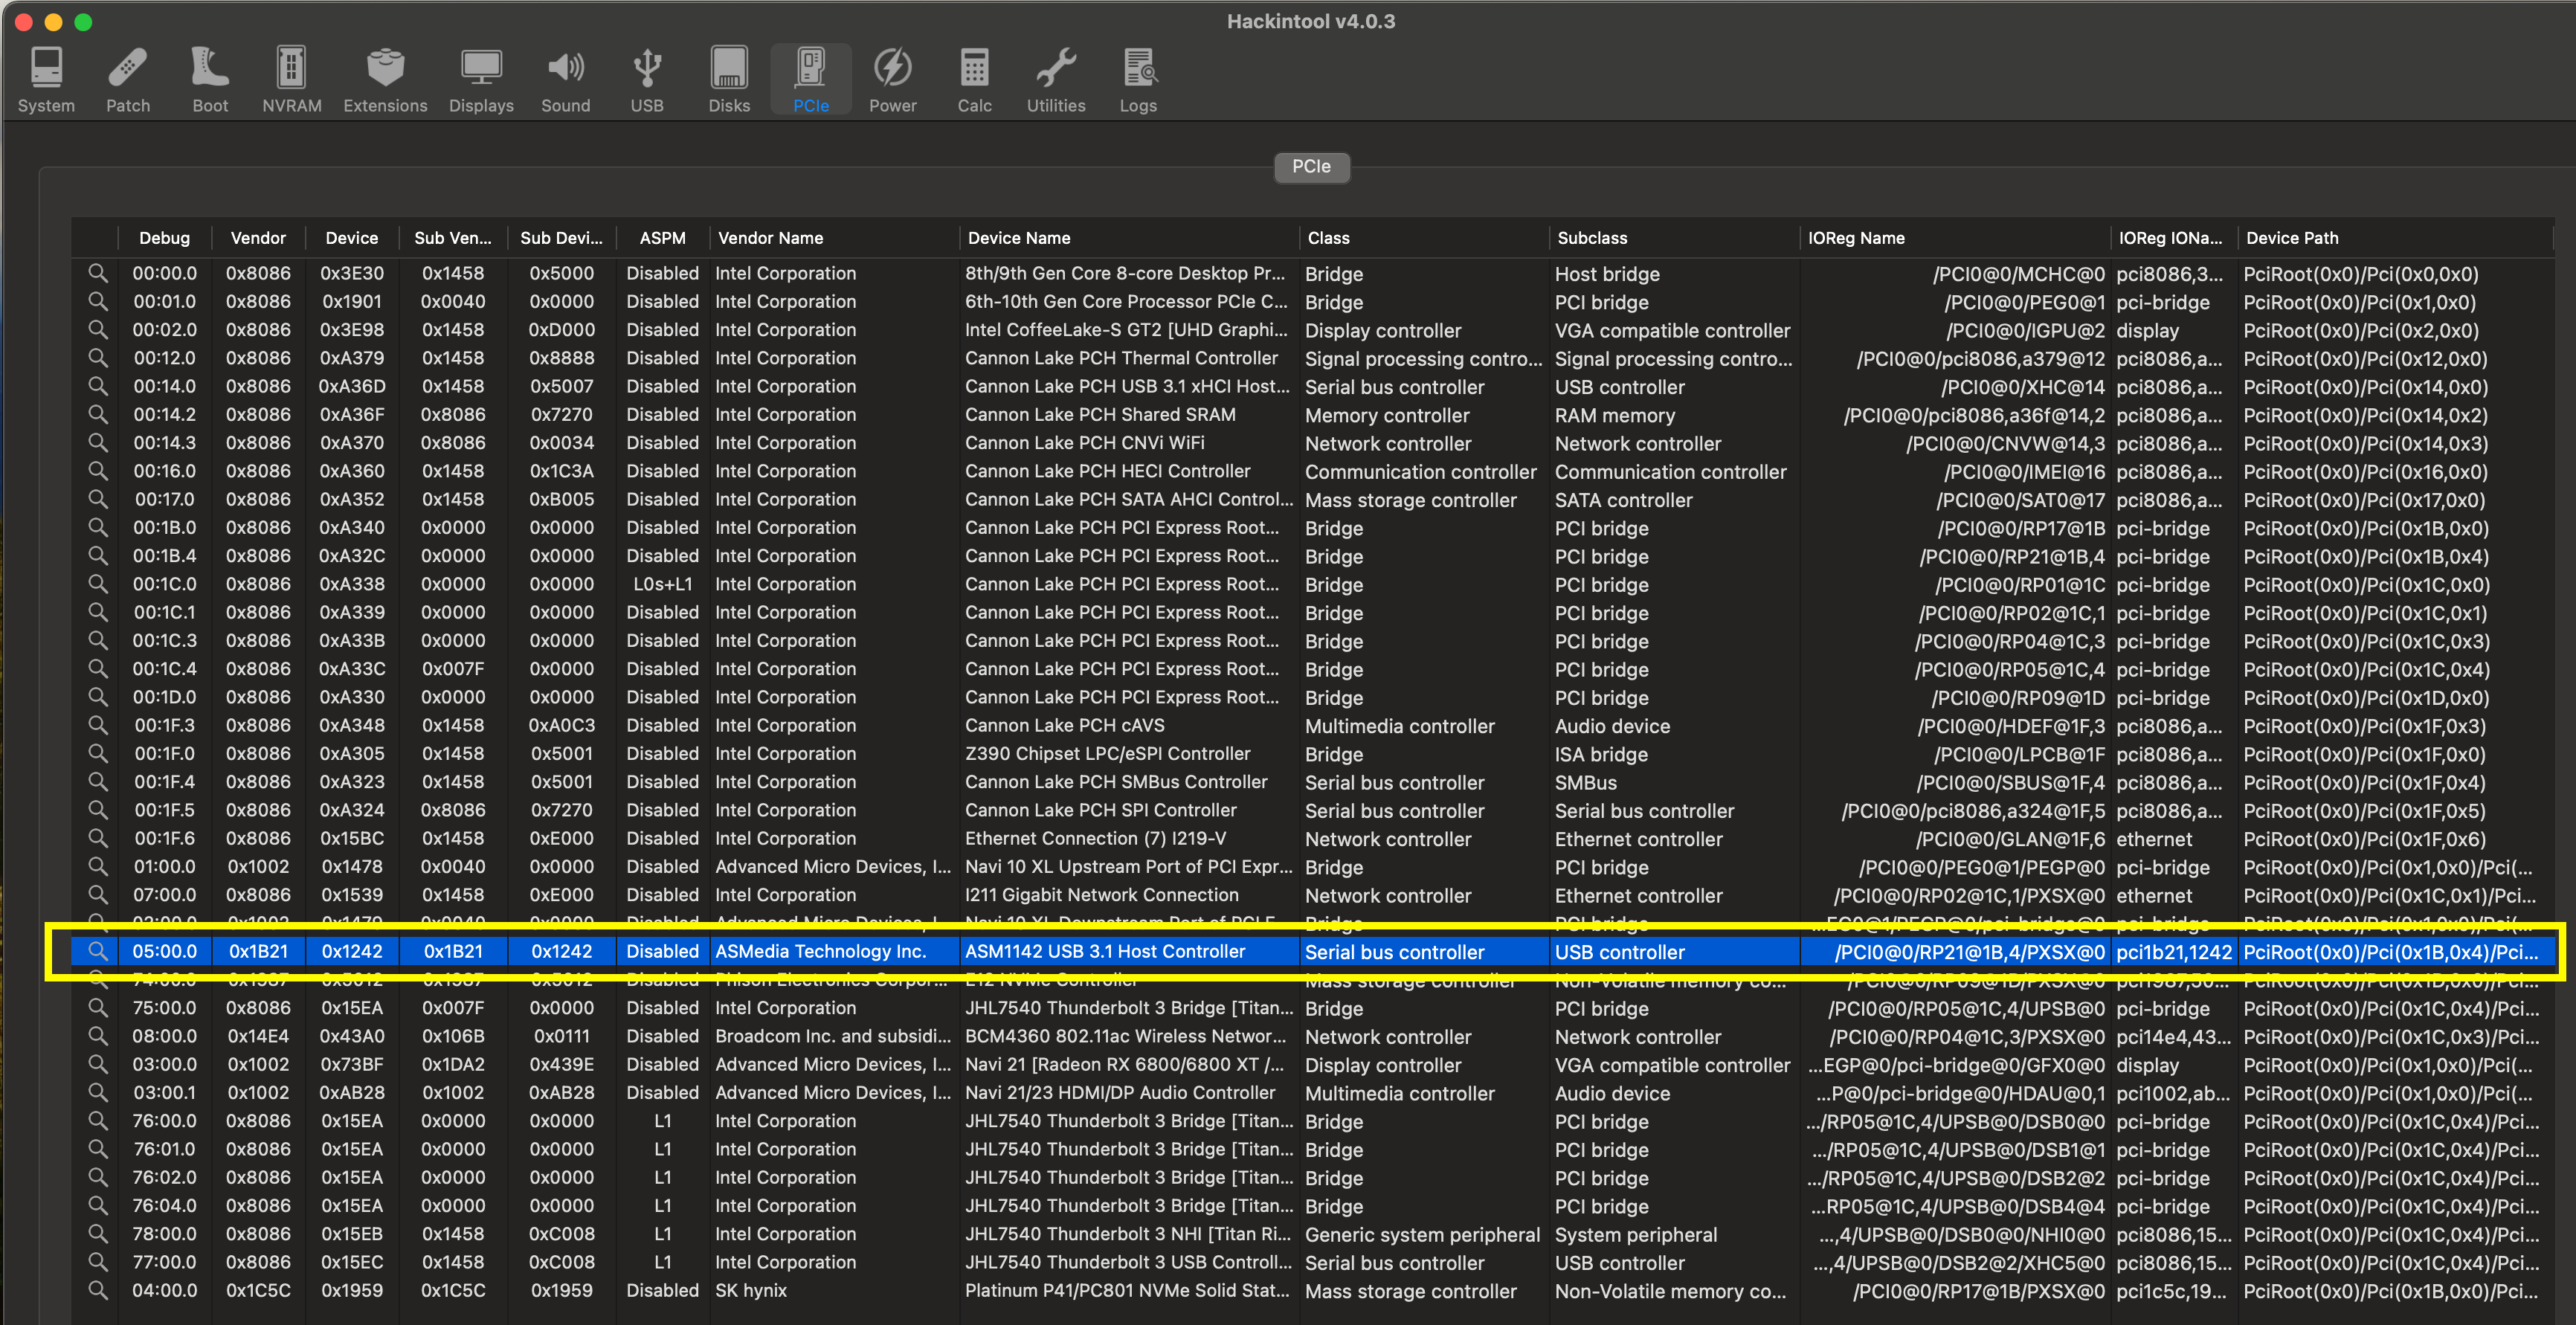
Task: Open the Displays section
Action: coord(481,80)
